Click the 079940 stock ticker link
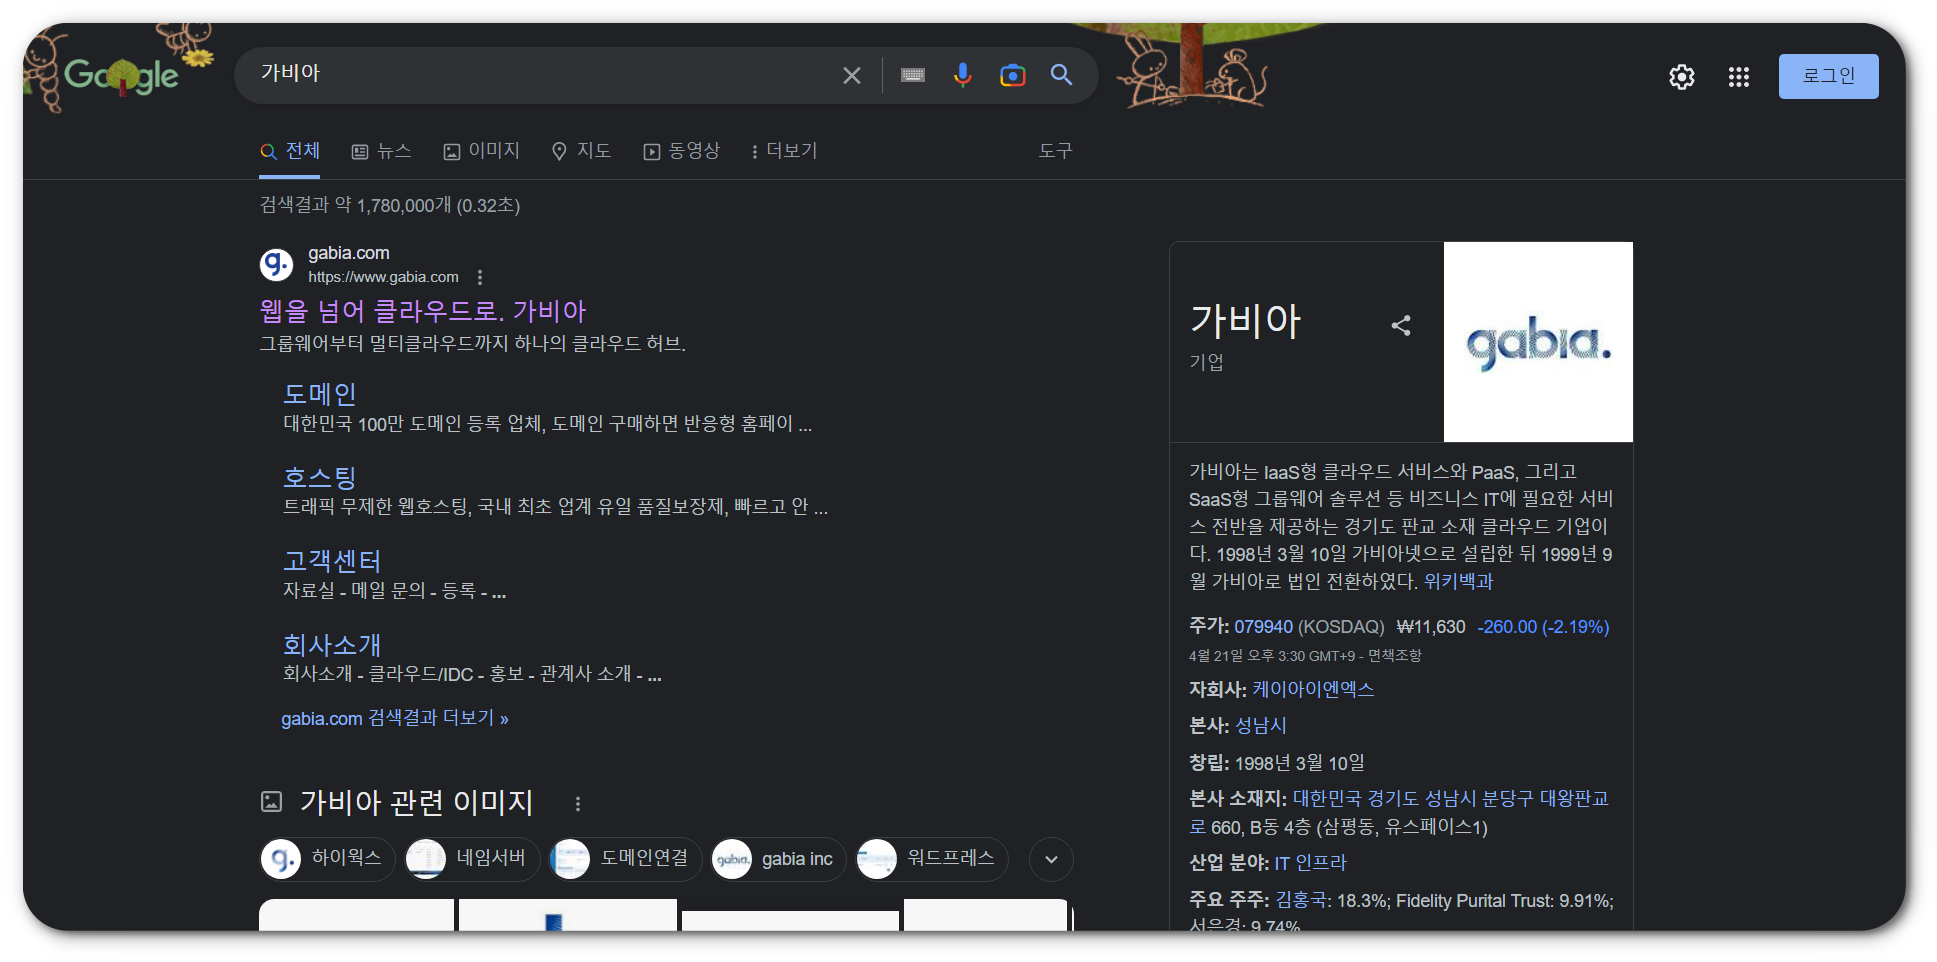This screenshot has width=1937, height=962. (x=1262, y=627)
